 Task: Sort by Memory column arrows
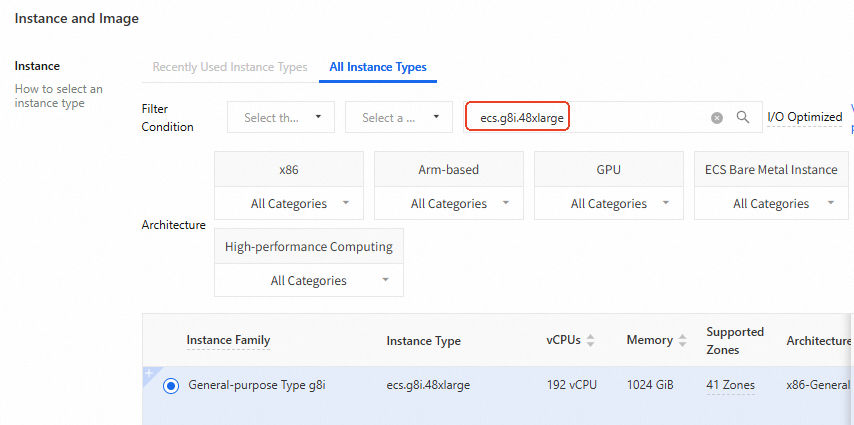pyautogui.click(x=683, y=341)
